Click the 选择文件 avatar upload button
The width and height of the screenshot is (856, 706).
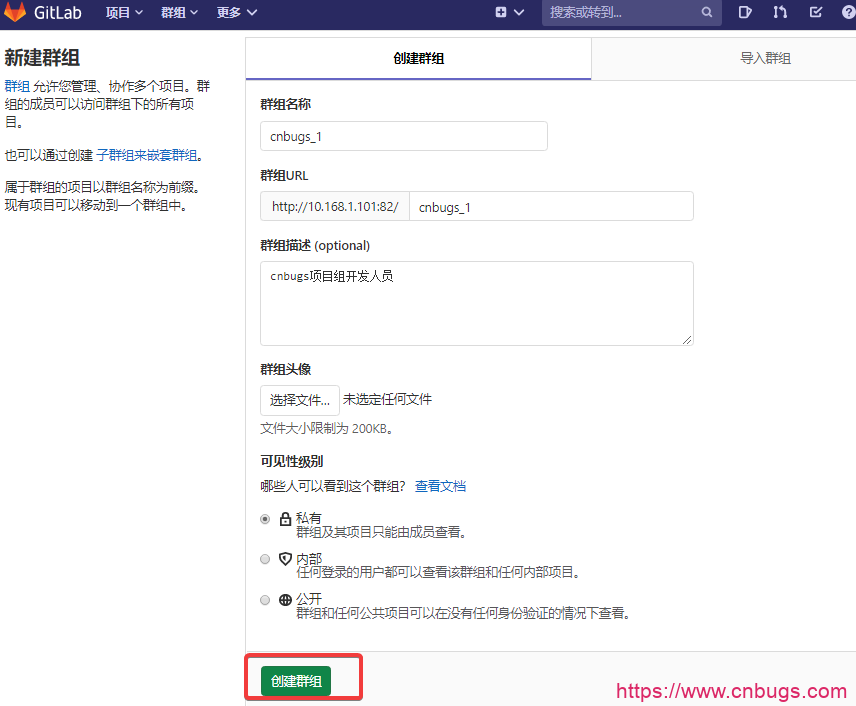299,400
